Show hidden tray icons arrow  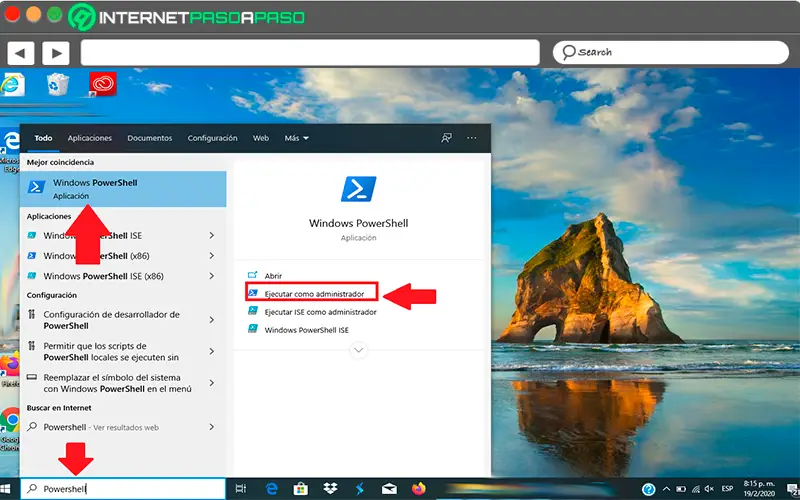666,489
